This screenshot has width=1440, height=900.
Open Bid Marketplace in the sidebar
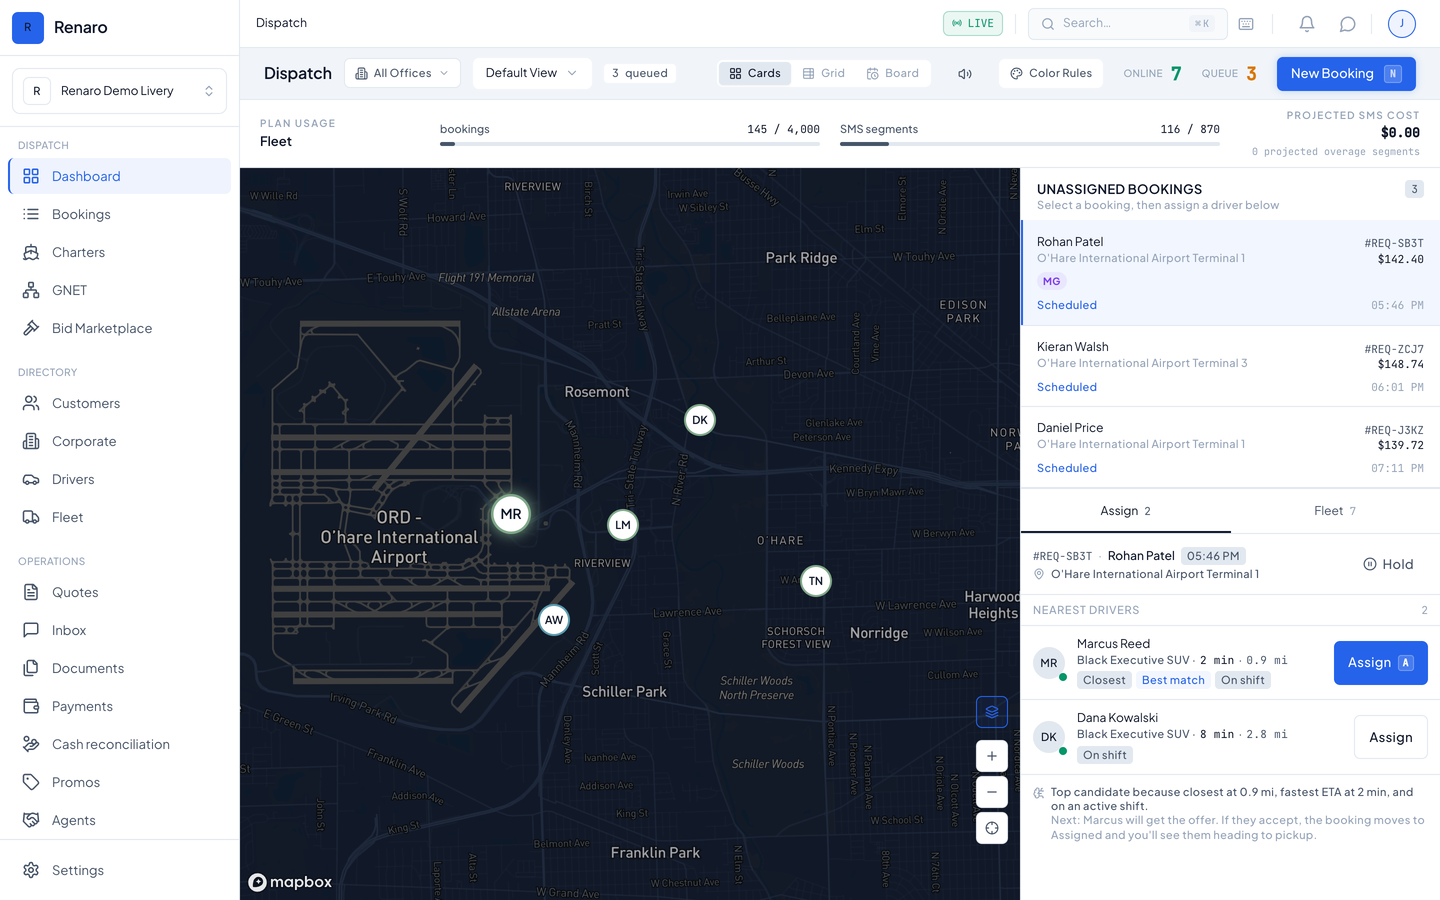120,328
